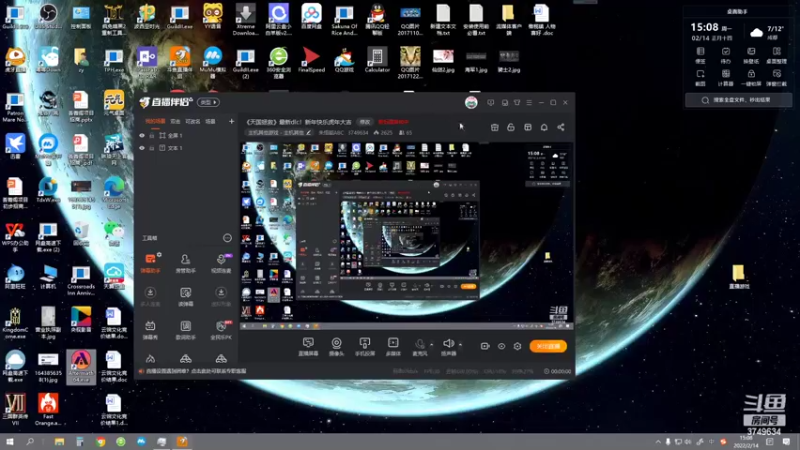Click the help notice link in status bar

tap(196, 371)
